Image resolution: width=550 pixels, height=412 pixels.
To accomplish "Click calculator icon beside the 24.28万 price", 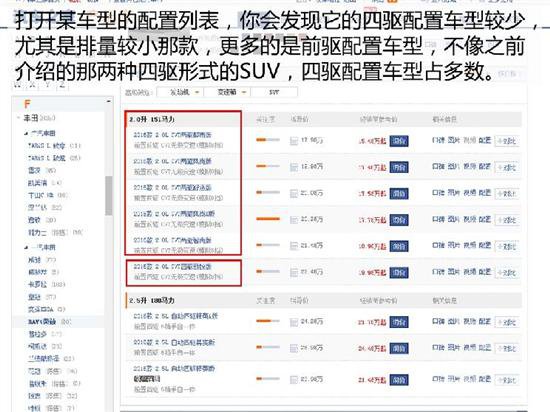I will 294,322.
